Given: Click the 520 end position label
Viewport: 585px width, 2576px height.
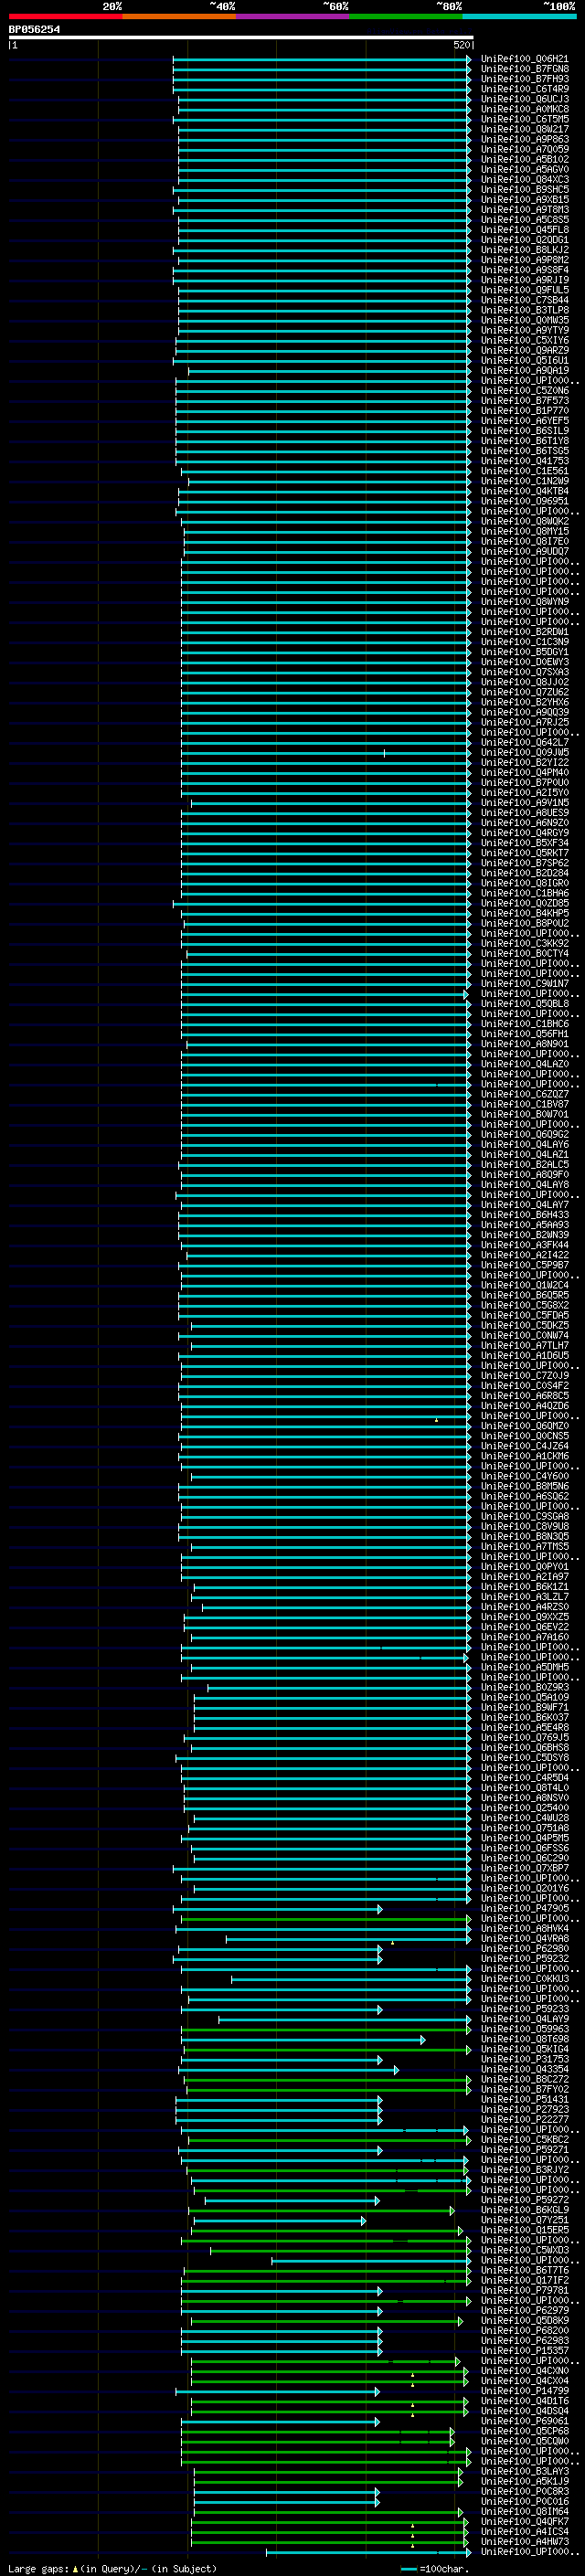Looking at the screenshot, I should point(462,45).
